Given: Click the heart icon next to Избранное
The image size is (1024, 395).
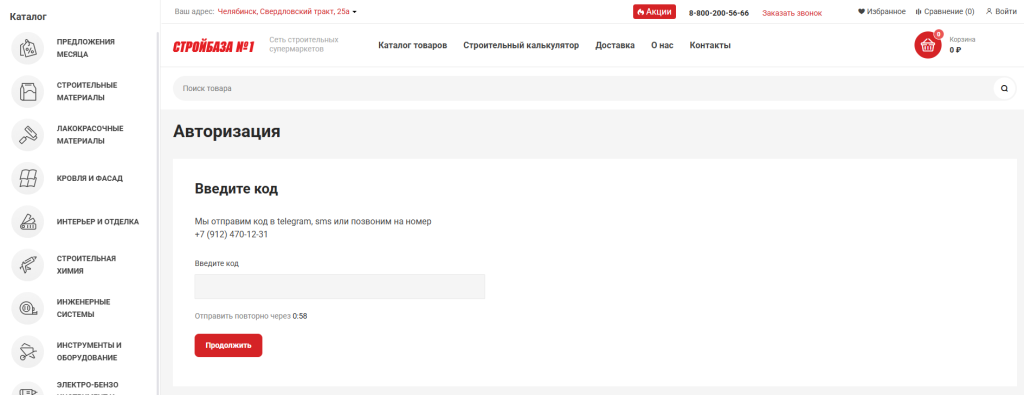Looking at the screenshot, I should [861, 12].
